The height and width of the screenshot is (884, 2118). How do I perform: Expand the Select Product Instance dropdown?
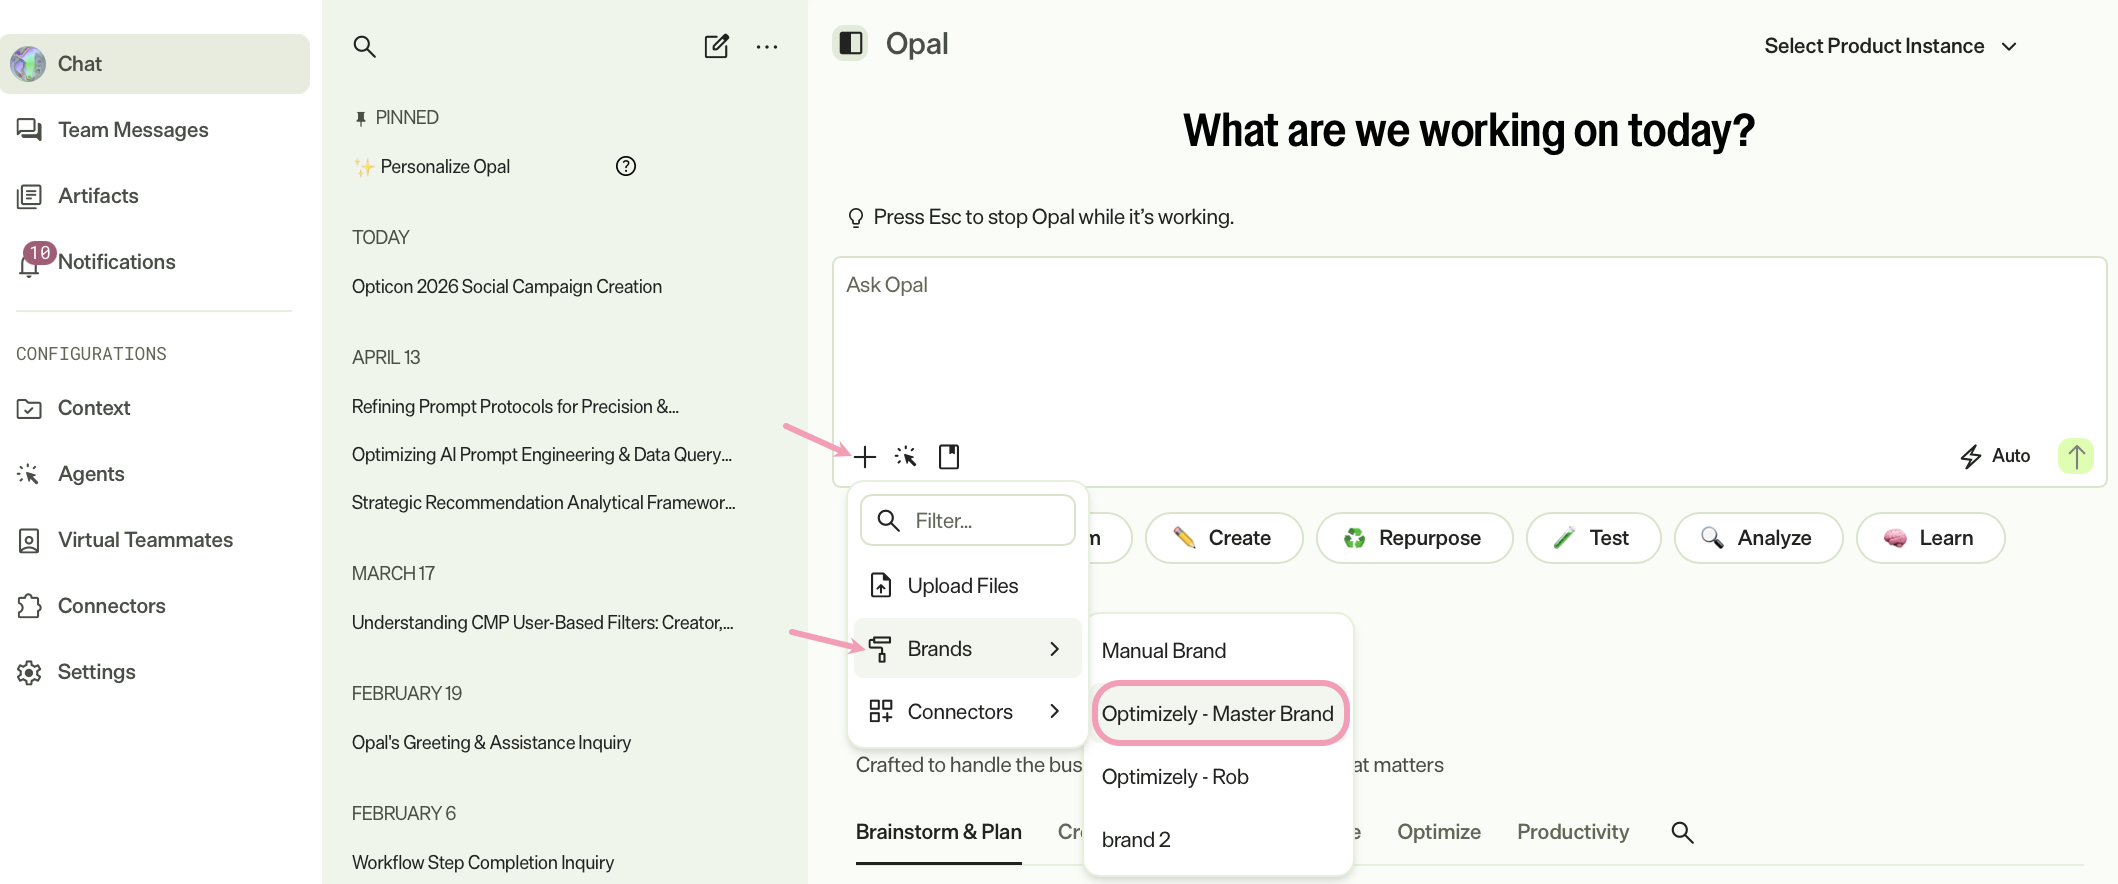1890,46
